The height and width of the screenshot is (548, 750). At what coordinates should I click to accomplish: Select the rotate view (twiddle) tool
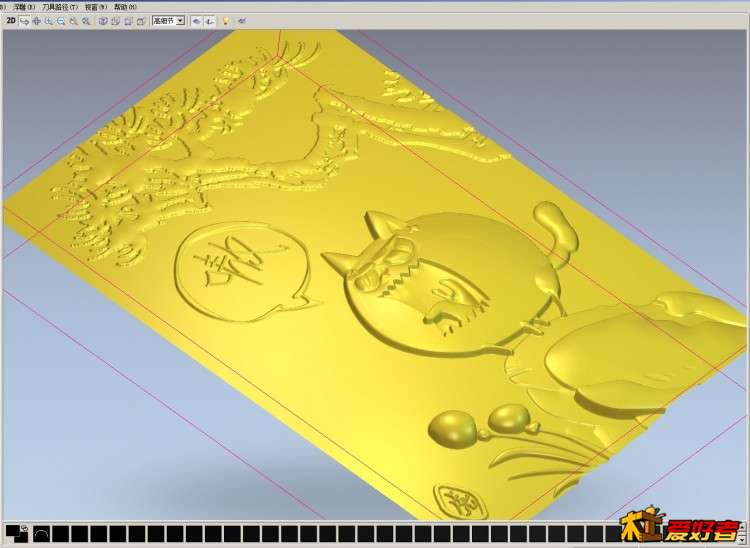click(24, 21)
